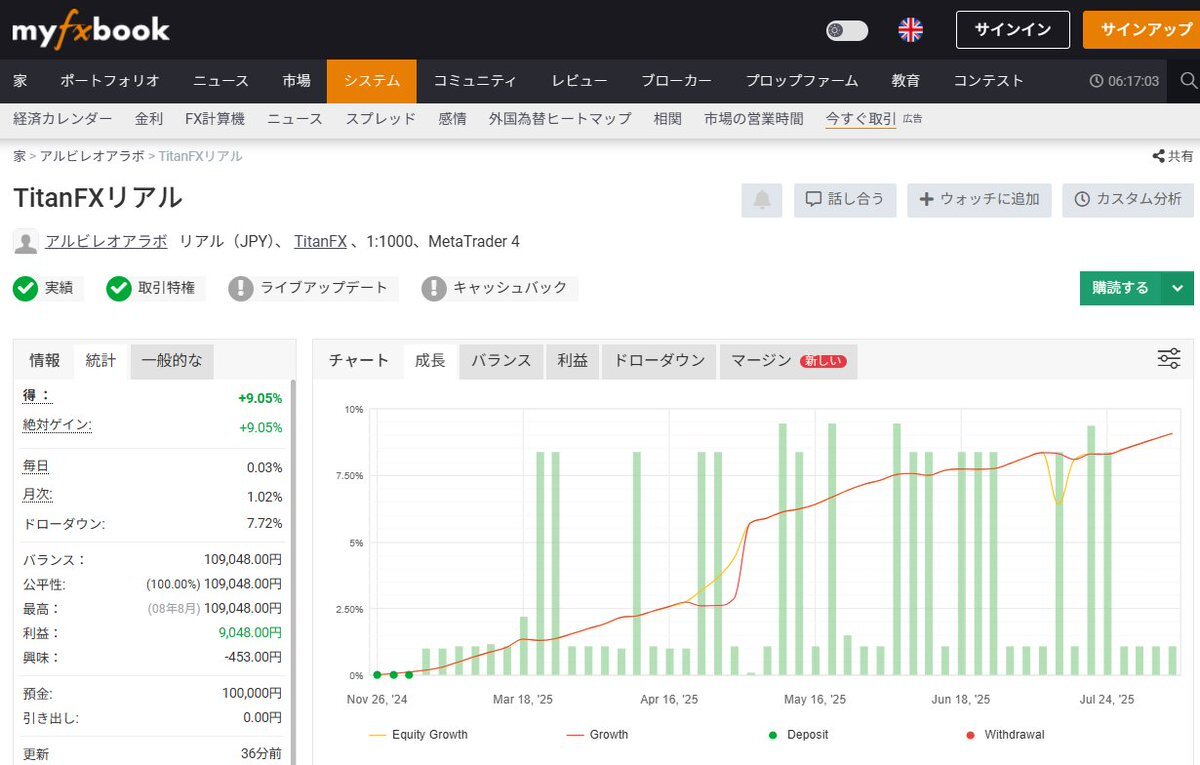Open the ブローカー menu

[x=677, y=81]
